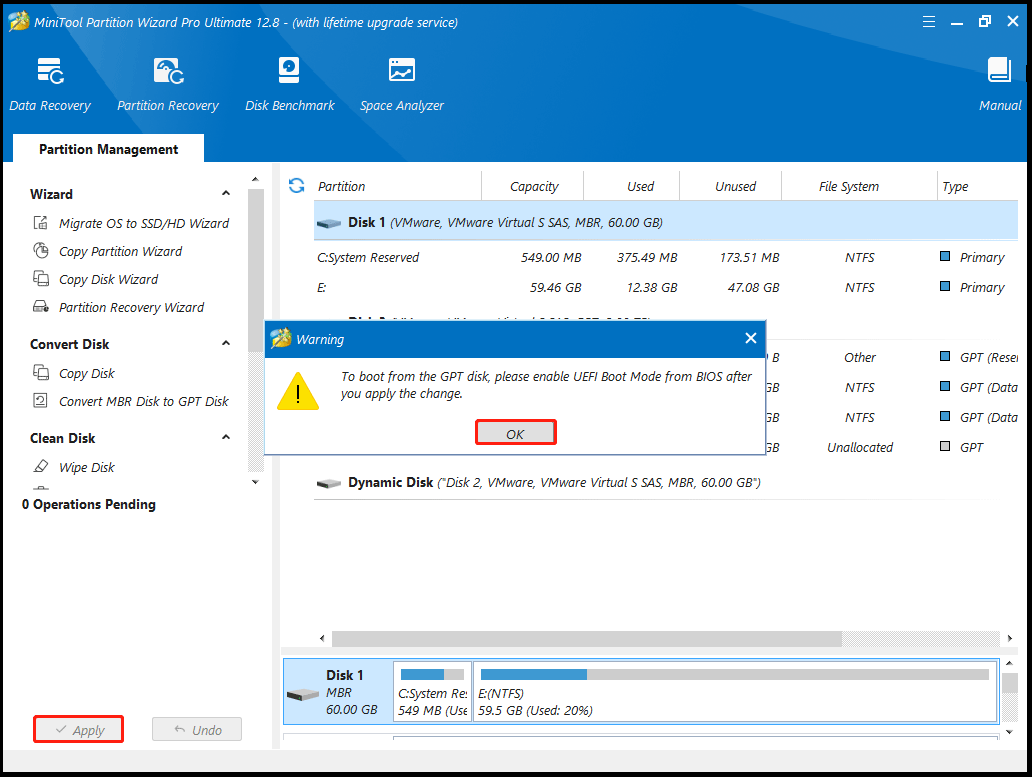Select the Disk 1 header row
This screenshot has height=777, width=1032.
point(665,222)
